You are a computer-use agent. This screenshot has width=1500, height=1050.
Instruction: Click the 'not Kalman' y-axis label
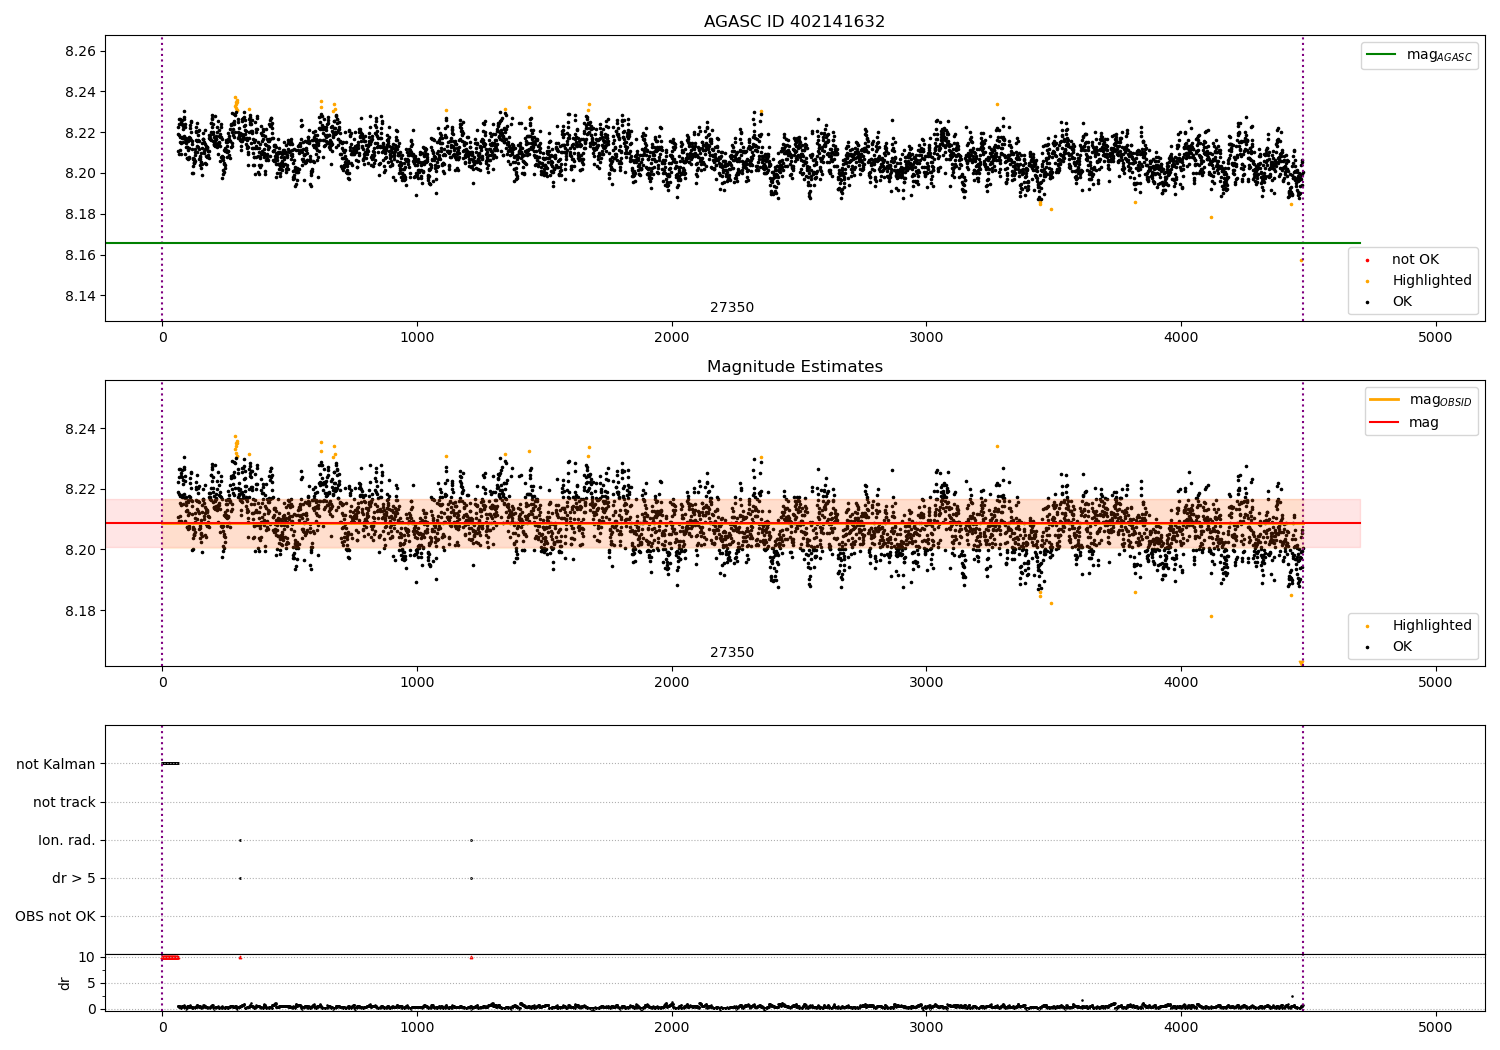point(56,764)
